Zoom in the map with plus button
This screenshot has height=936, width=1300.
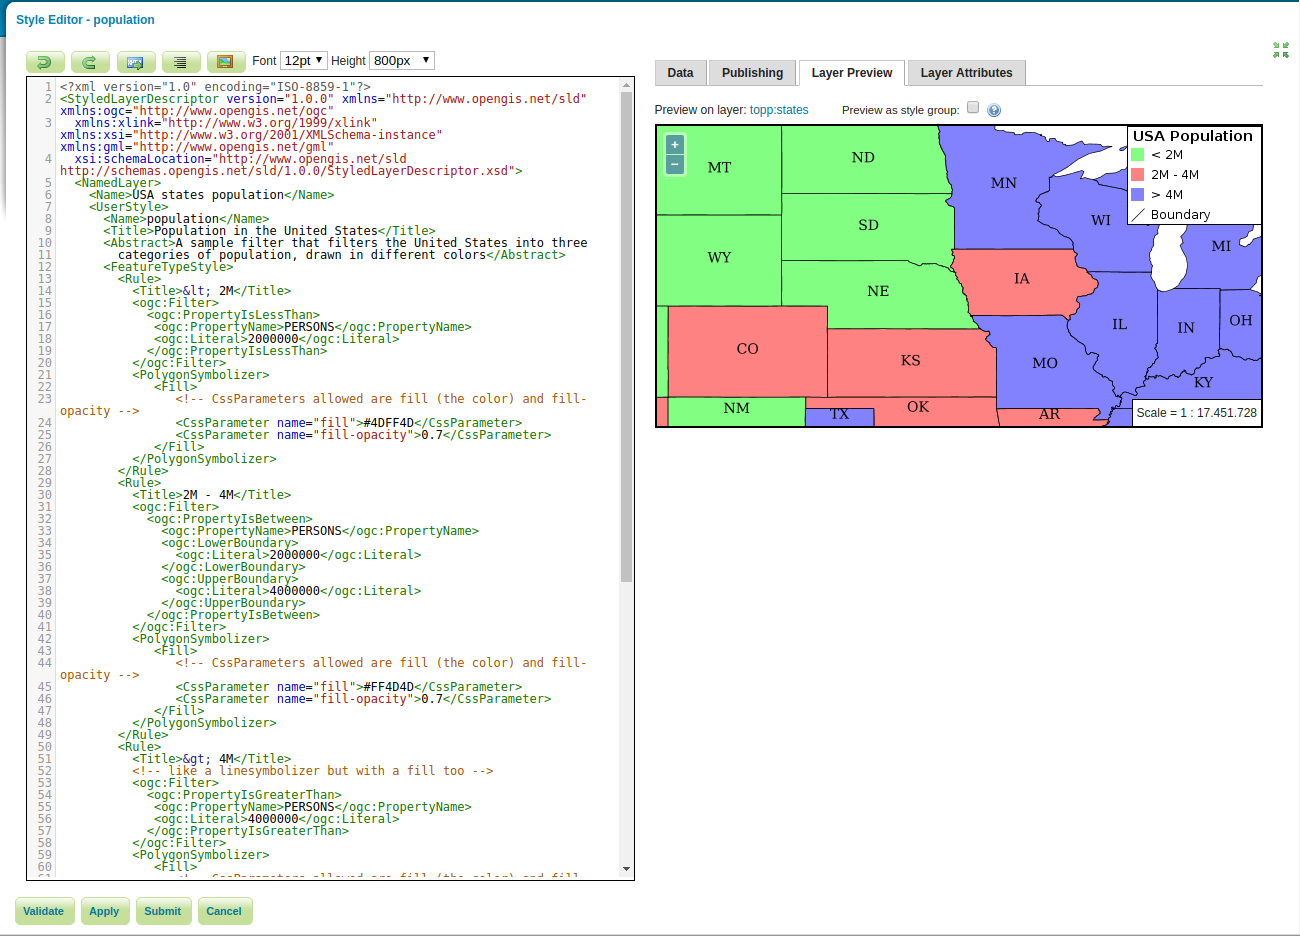tap(675, 144)
